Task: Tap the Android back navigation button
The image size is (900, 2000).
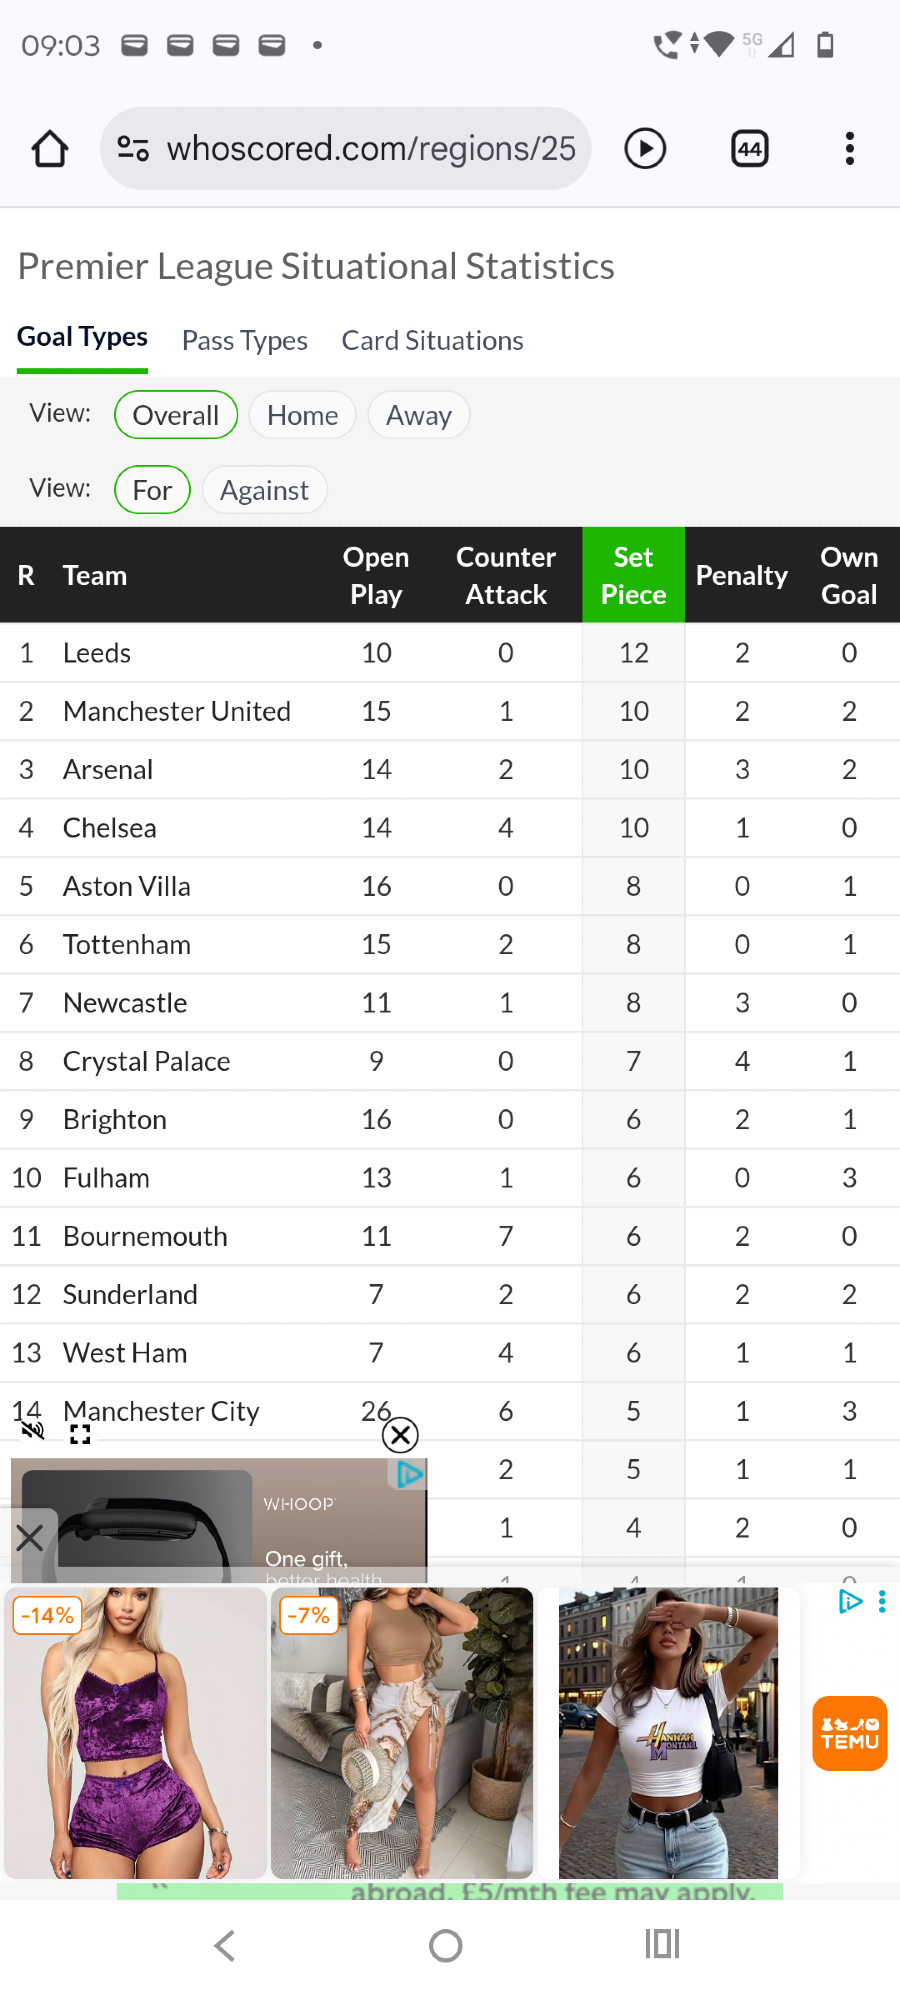Action: tap(225, 1945)
